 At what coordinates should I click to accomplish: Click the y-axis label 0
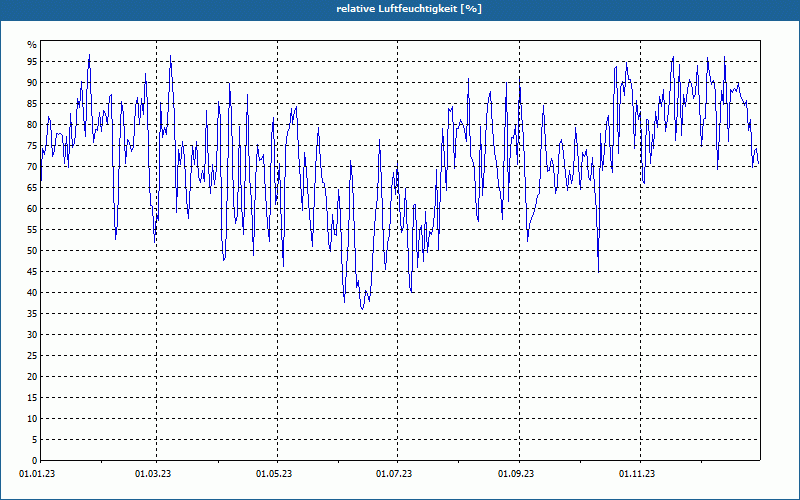34,461
